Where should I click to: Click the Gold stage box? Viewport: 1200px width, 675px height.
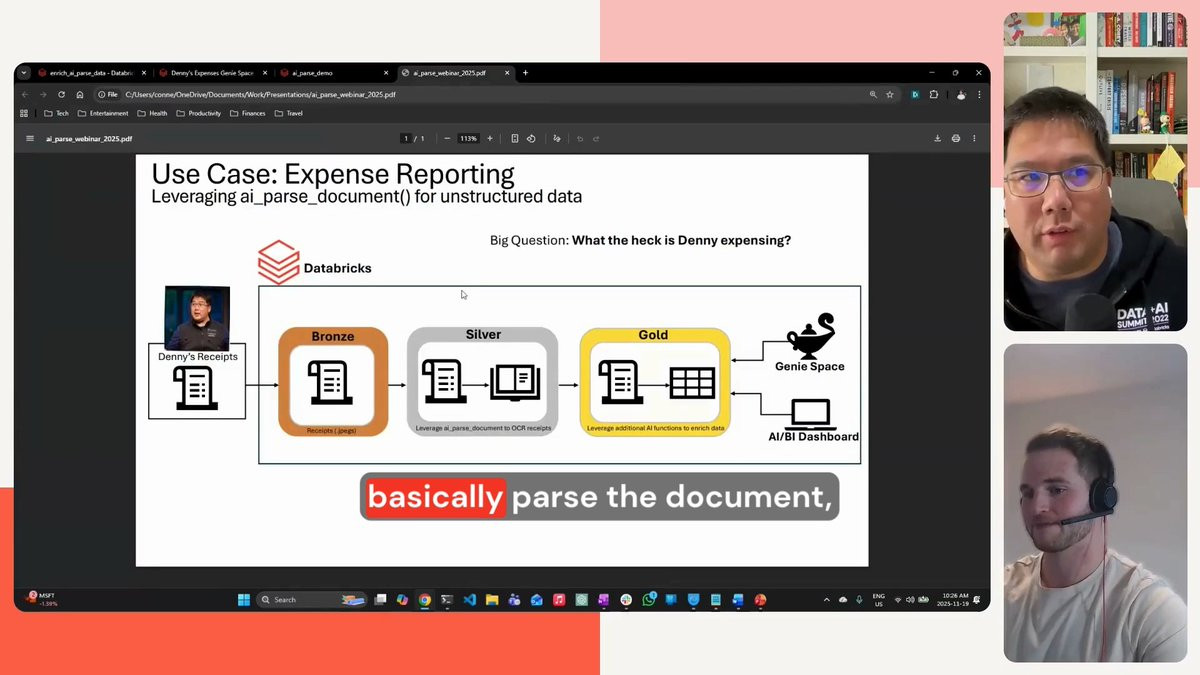[x=655, y=382]
